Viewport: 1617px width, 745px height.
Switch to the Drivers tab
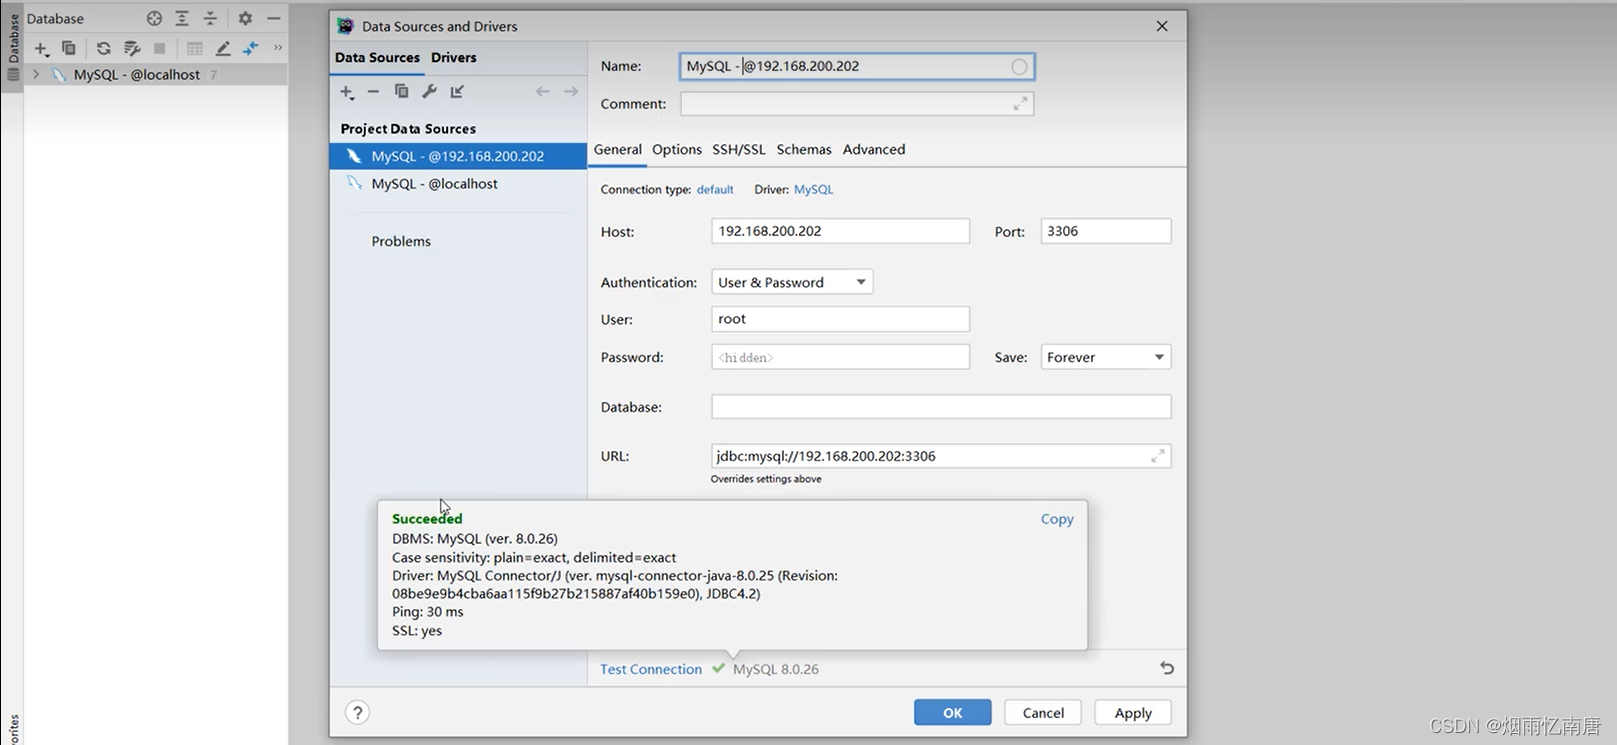[x=454, y=58]
